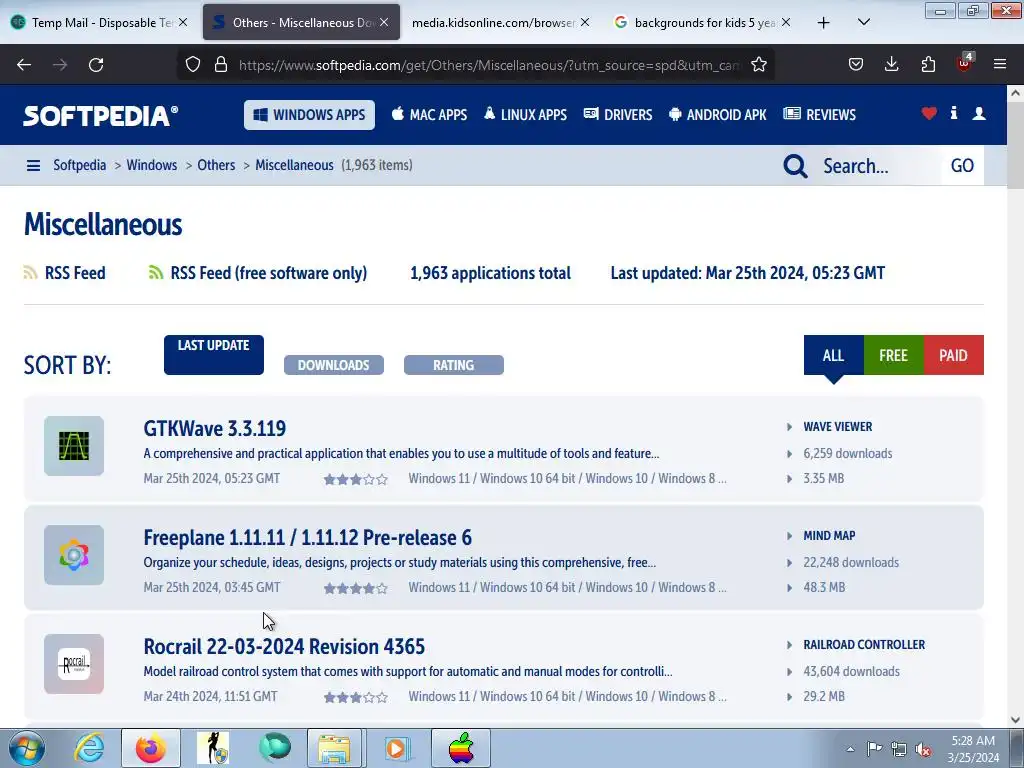This screenshot has width=1024, height=768.
Task: Show All license filter
Action: 833,355
